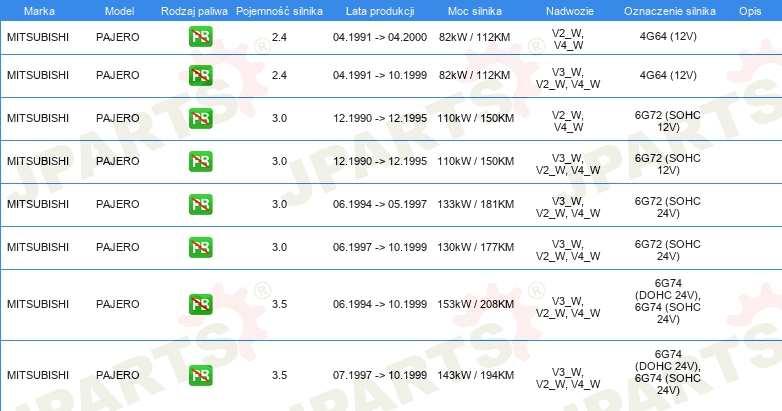
Task: Click MITSUBISHI in row ending 04.2000
Action: 38,37
